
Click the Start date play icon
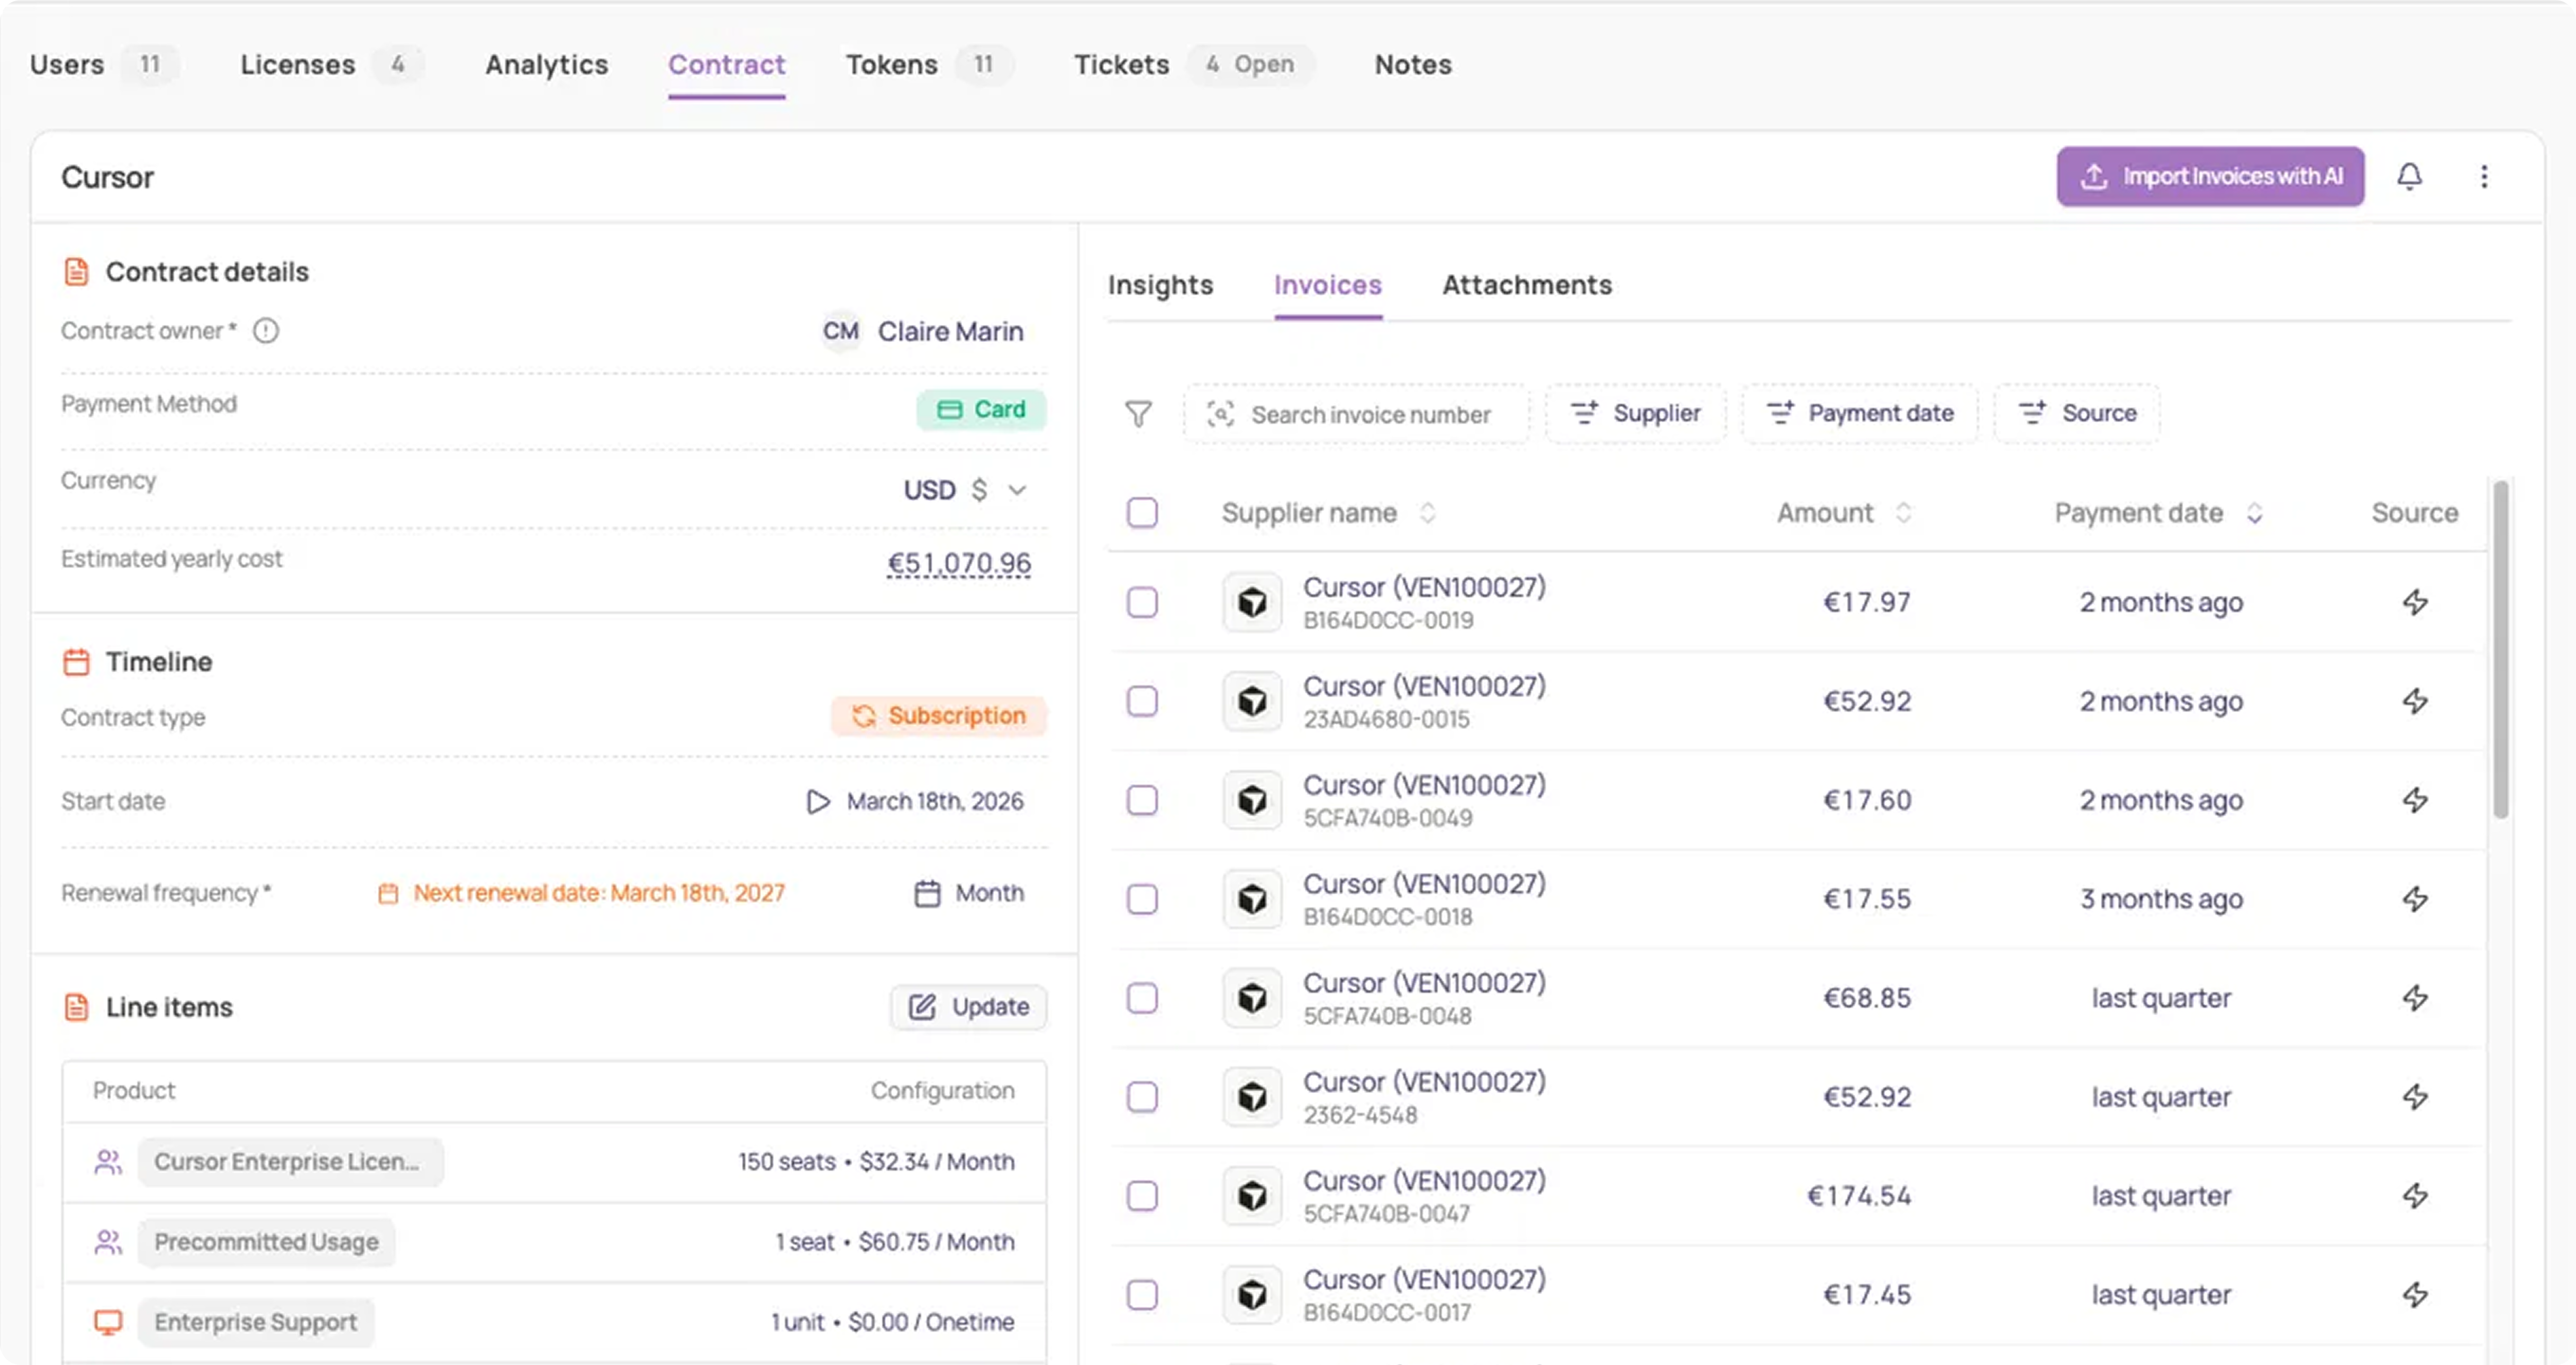(818, 802)
